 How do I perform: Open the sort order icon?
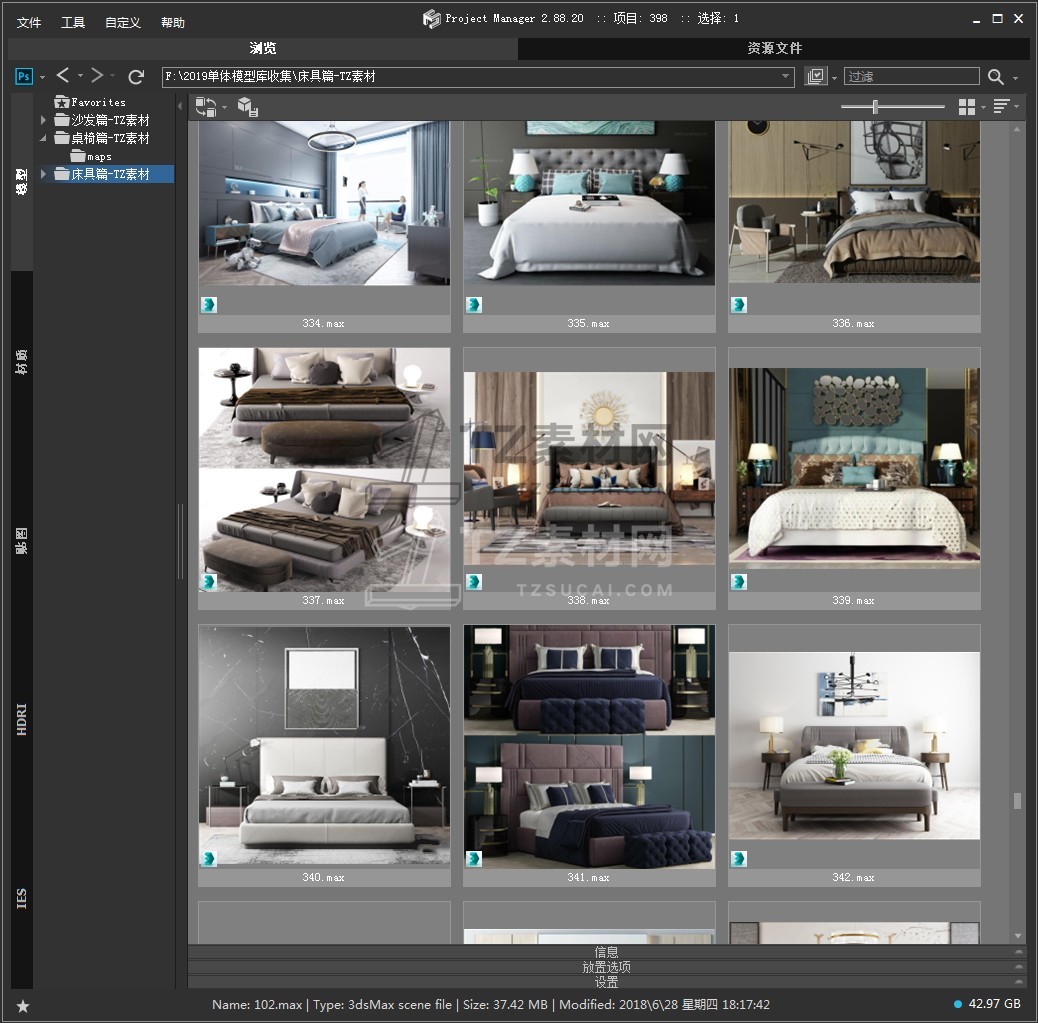click(x=1001, y=107)
